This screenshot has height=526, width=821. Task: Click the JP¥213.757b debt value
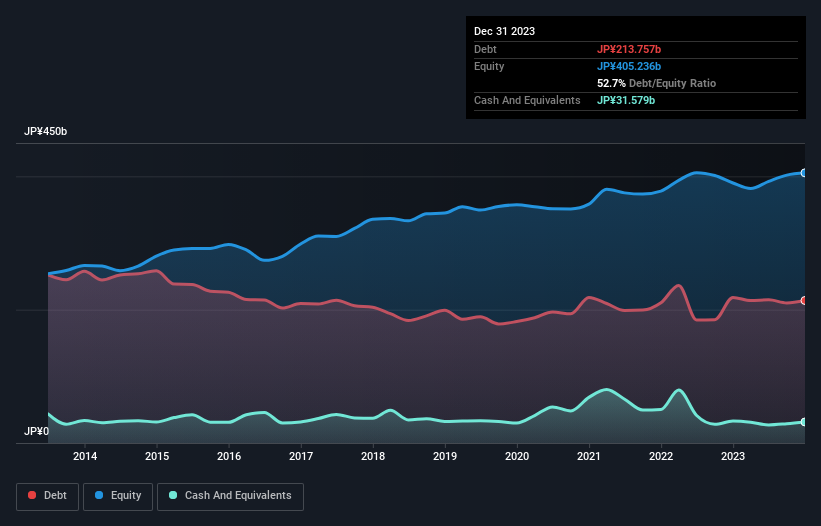click(629, 49)
